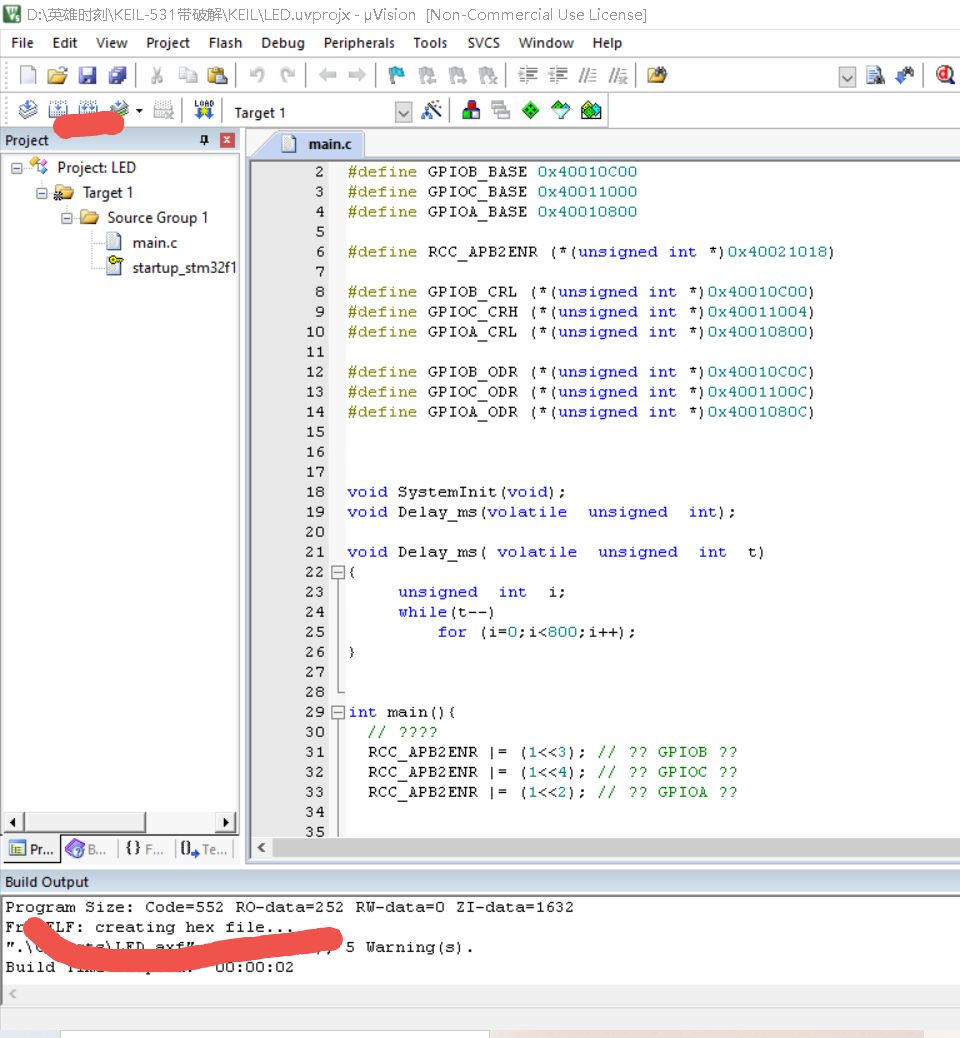Create a new file with toolbar icon

click(28, 75)
